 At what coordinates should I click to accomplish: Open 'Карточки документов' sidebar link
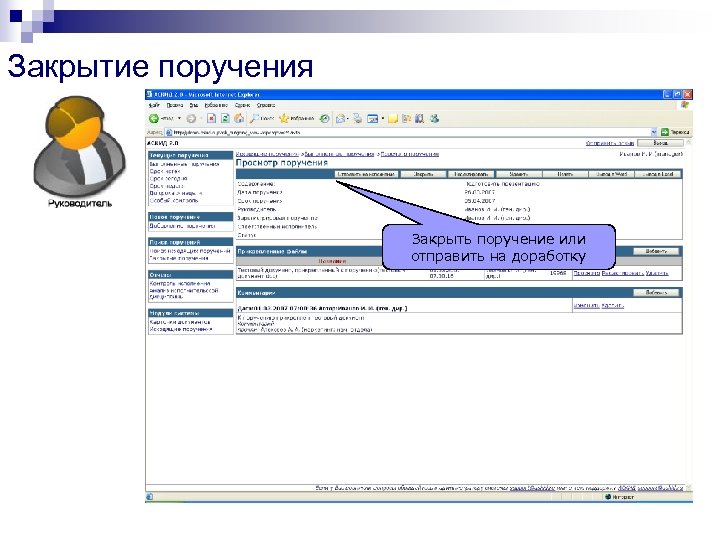pyautogui.click(x=180, y=322)
